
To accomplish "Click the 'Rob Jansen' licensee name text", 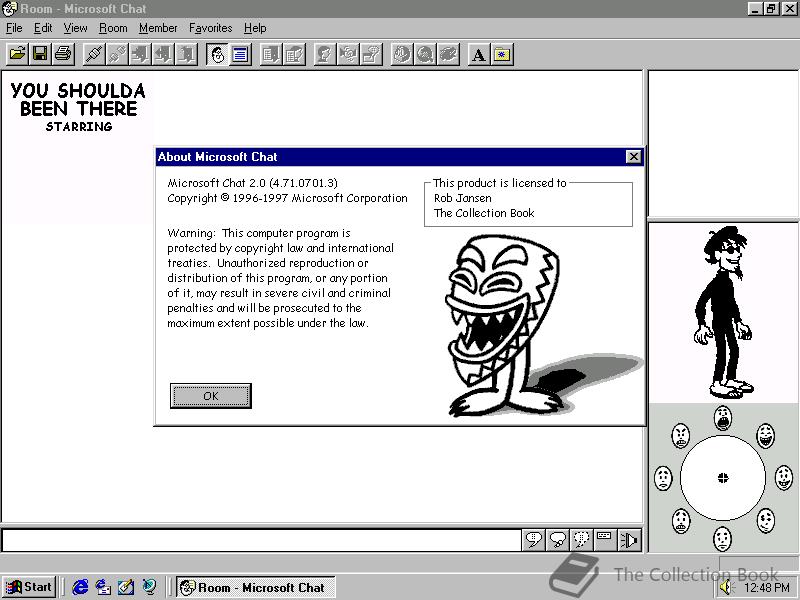I will click(463, 198).
